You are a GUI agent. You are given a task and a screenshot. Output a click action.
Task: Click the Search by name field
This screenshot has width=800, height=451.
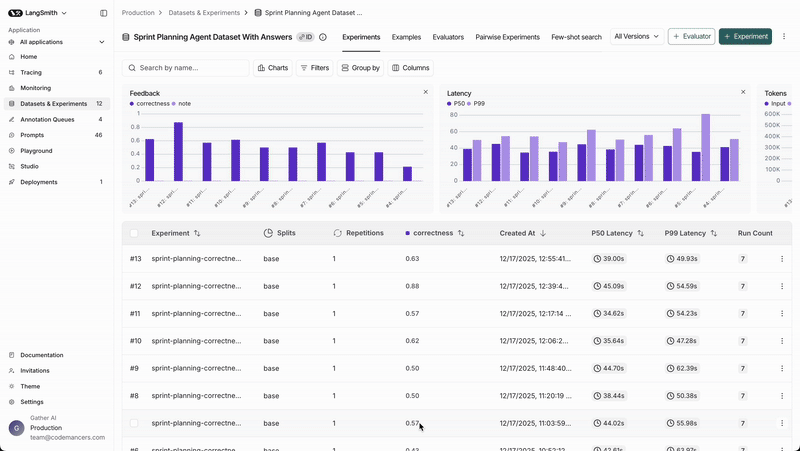point(190,68)
